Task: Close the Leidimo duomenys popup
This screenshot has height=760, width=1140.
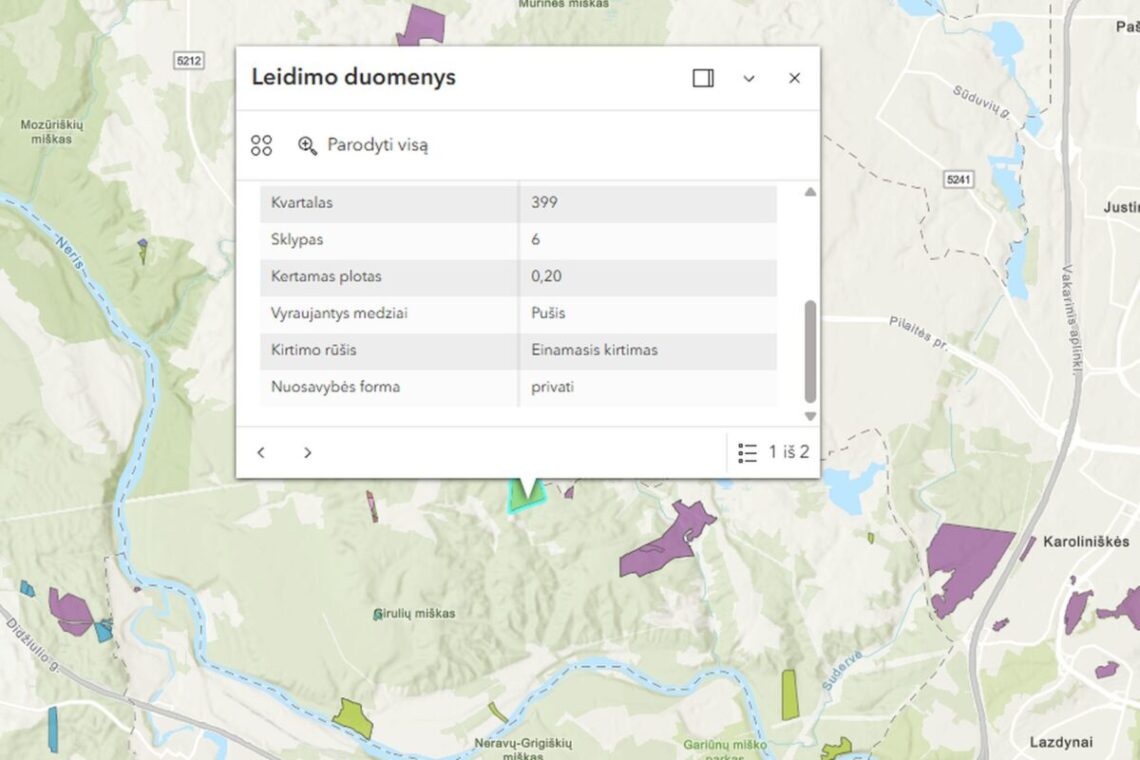Action: coord(794,77)
